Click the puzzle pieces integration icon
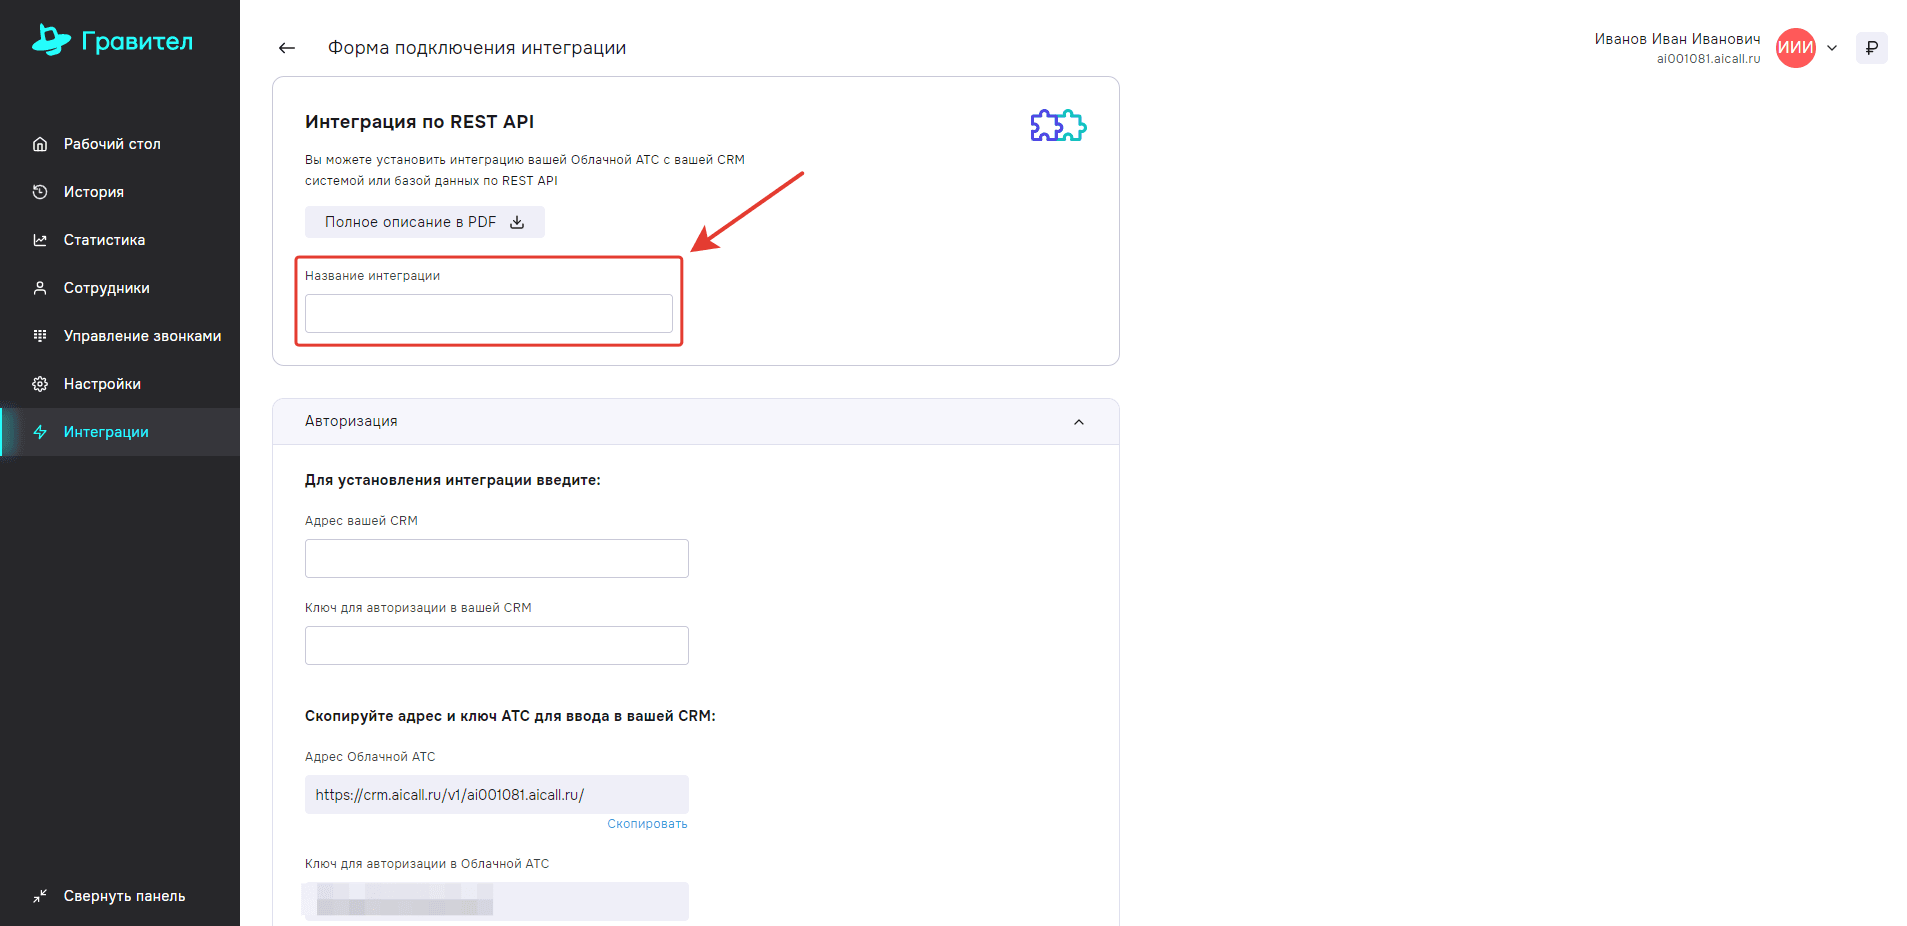Image resolution: width=1907 pixels, height=926 pixels. click(1058, 125)
